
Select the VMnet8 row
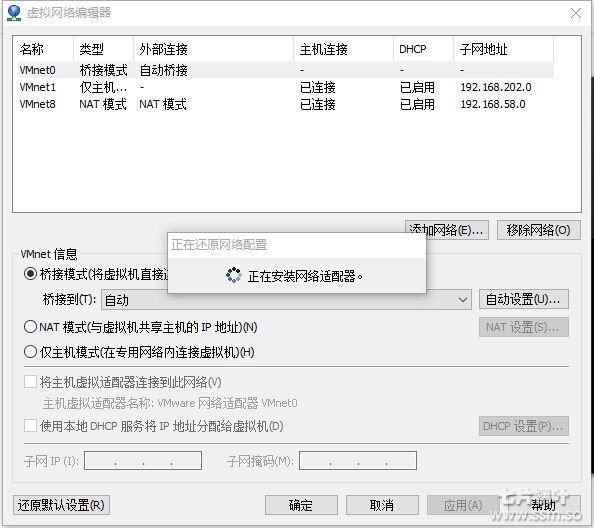(x=286, y=104)
